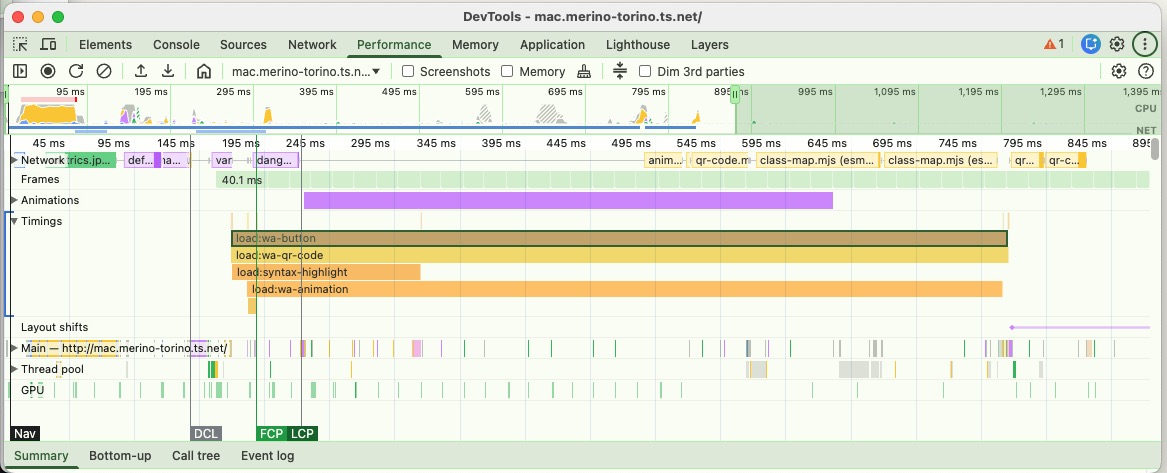Open the Memory panel tab

(x=475, y=45)
